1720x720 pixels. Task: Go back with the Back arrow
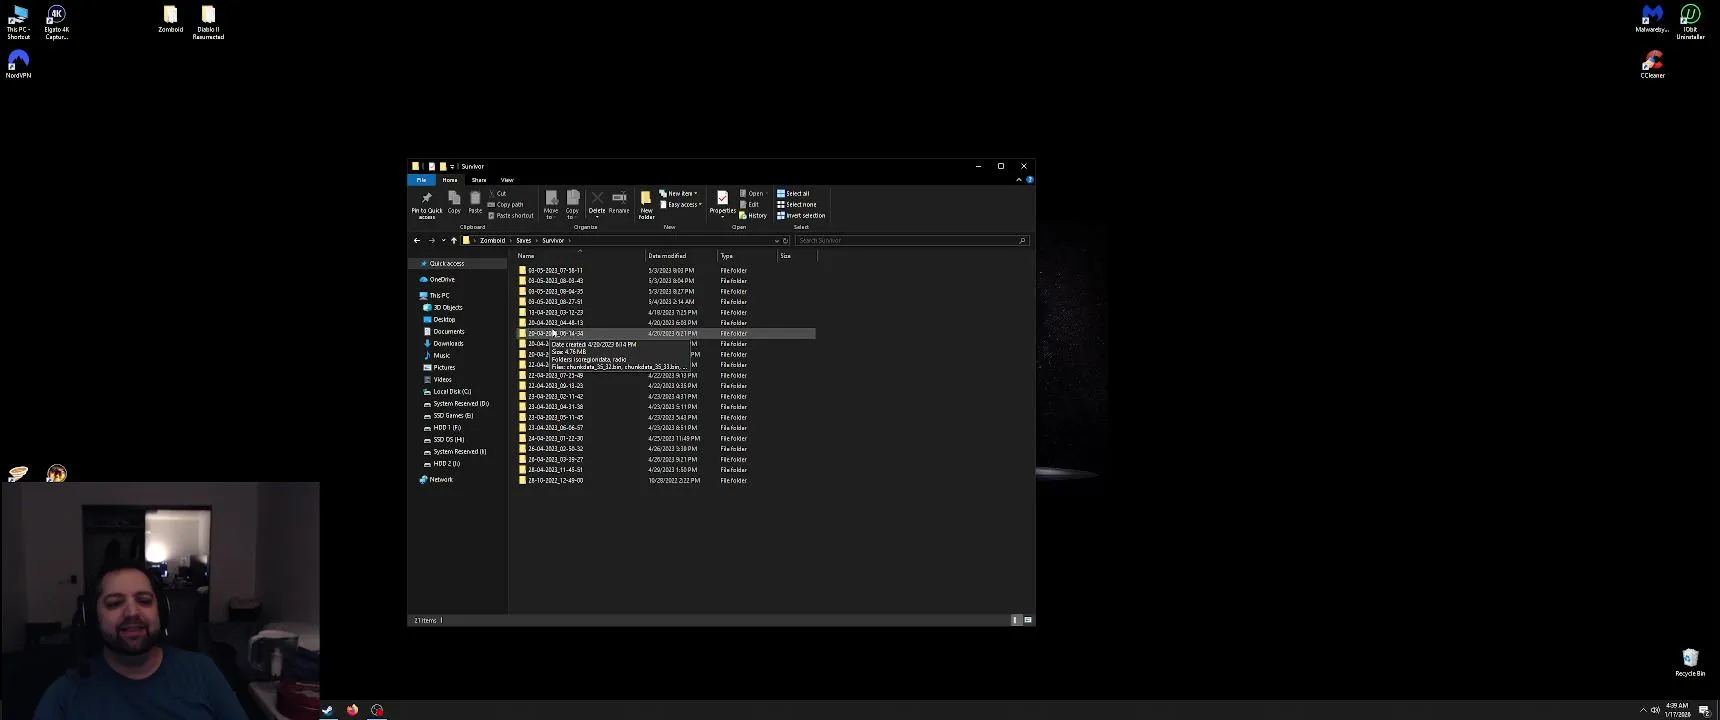417,241
